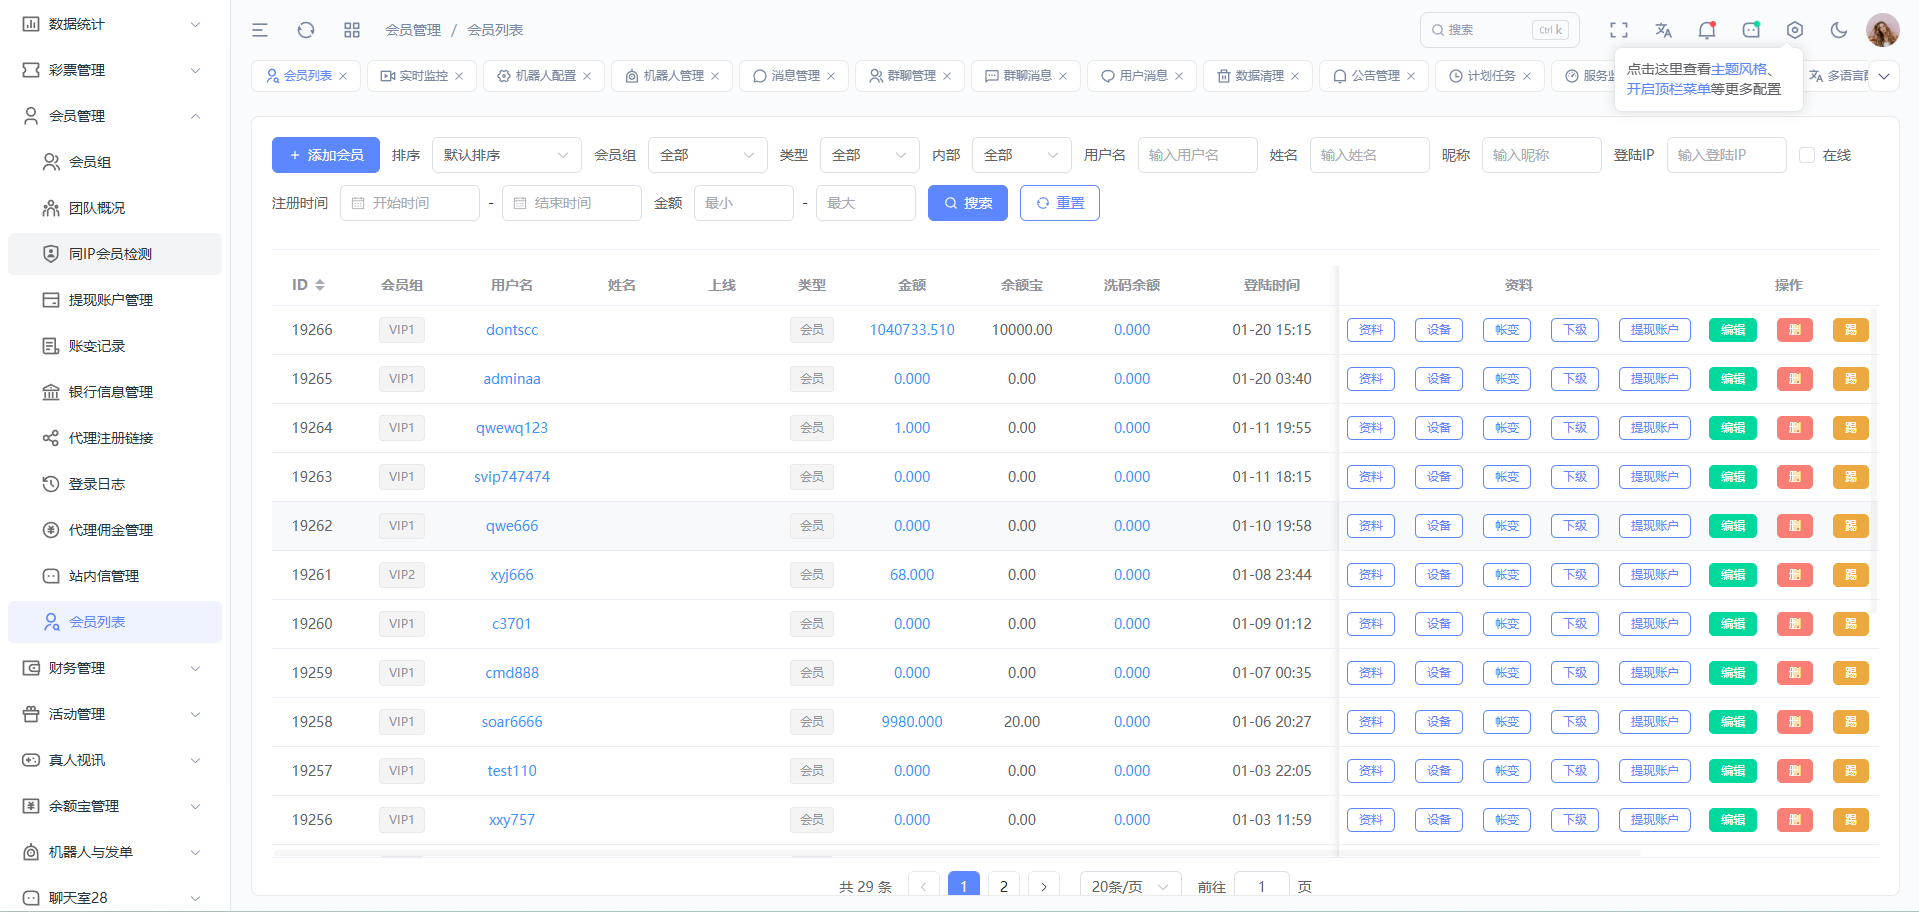Screen dimensions: 1919x912
Task: Enter fullscreen mode via the header icon
Action: point(1619,30)
